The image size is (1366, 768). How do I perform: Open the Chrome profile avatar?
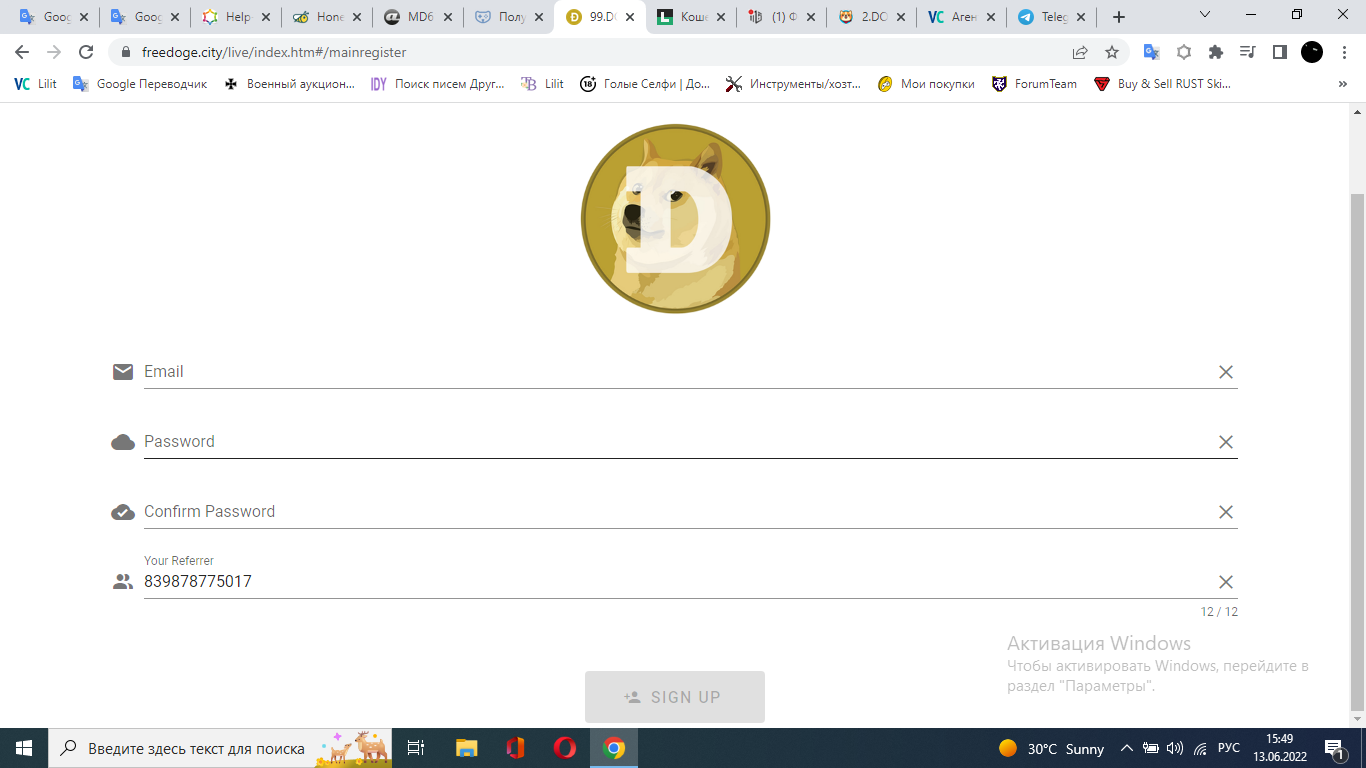click(x=1312, y=52)
